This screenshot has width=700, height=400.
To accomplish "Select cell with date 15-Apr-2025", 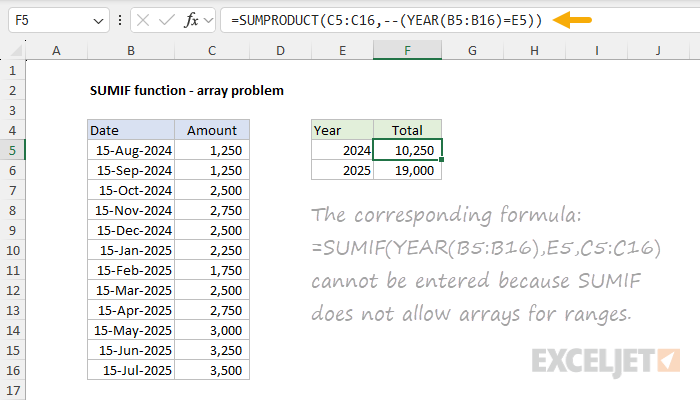I will [x=131, y=311].
